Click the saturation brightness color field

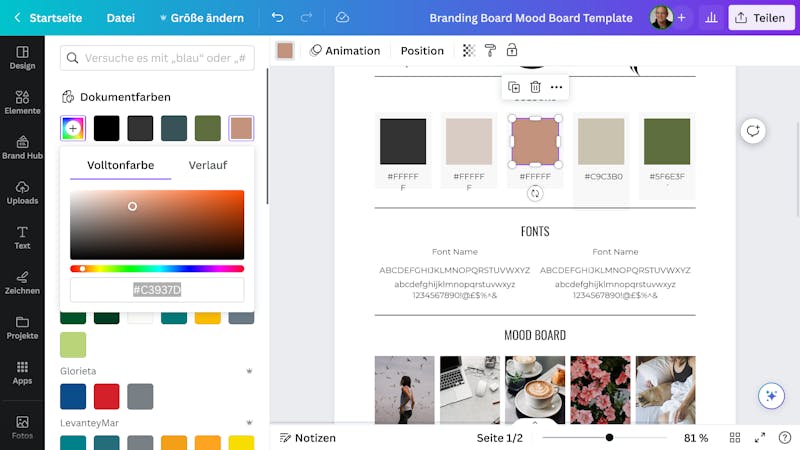click(x=157, y=225)
